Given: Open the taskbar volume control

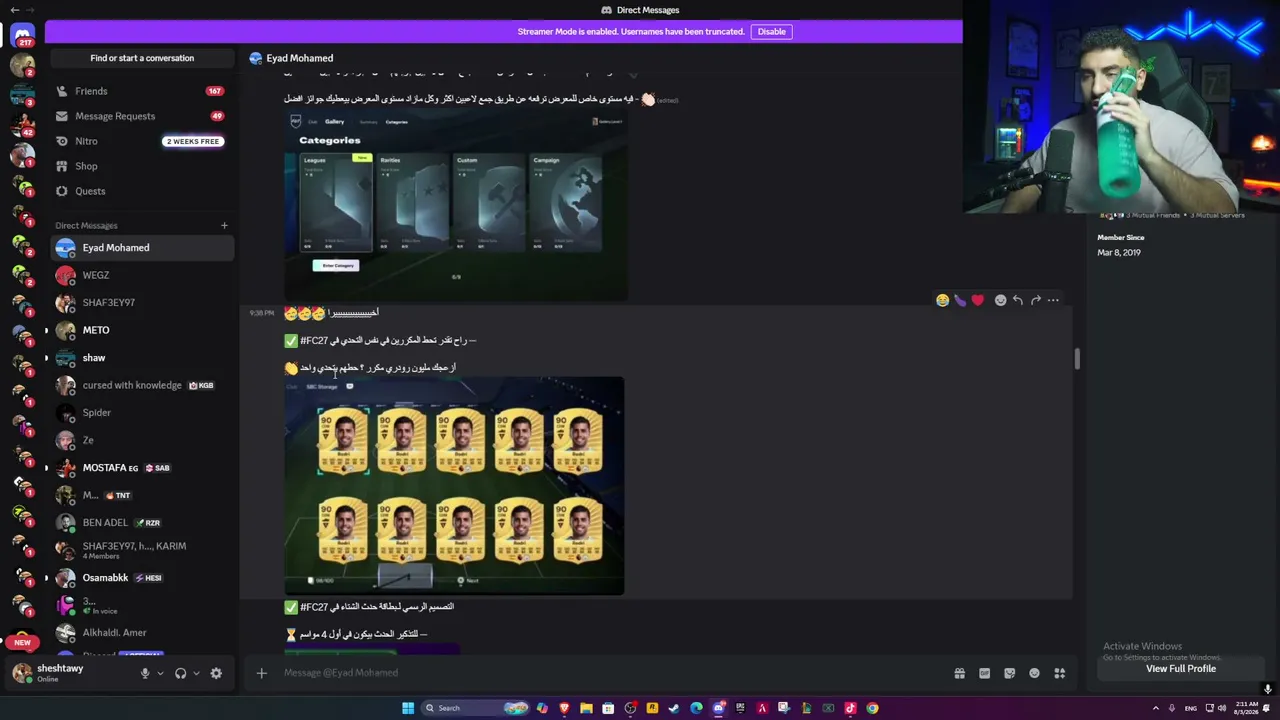Looking at the screenshot, I should pyautogui.click(x=1222, y=708).
